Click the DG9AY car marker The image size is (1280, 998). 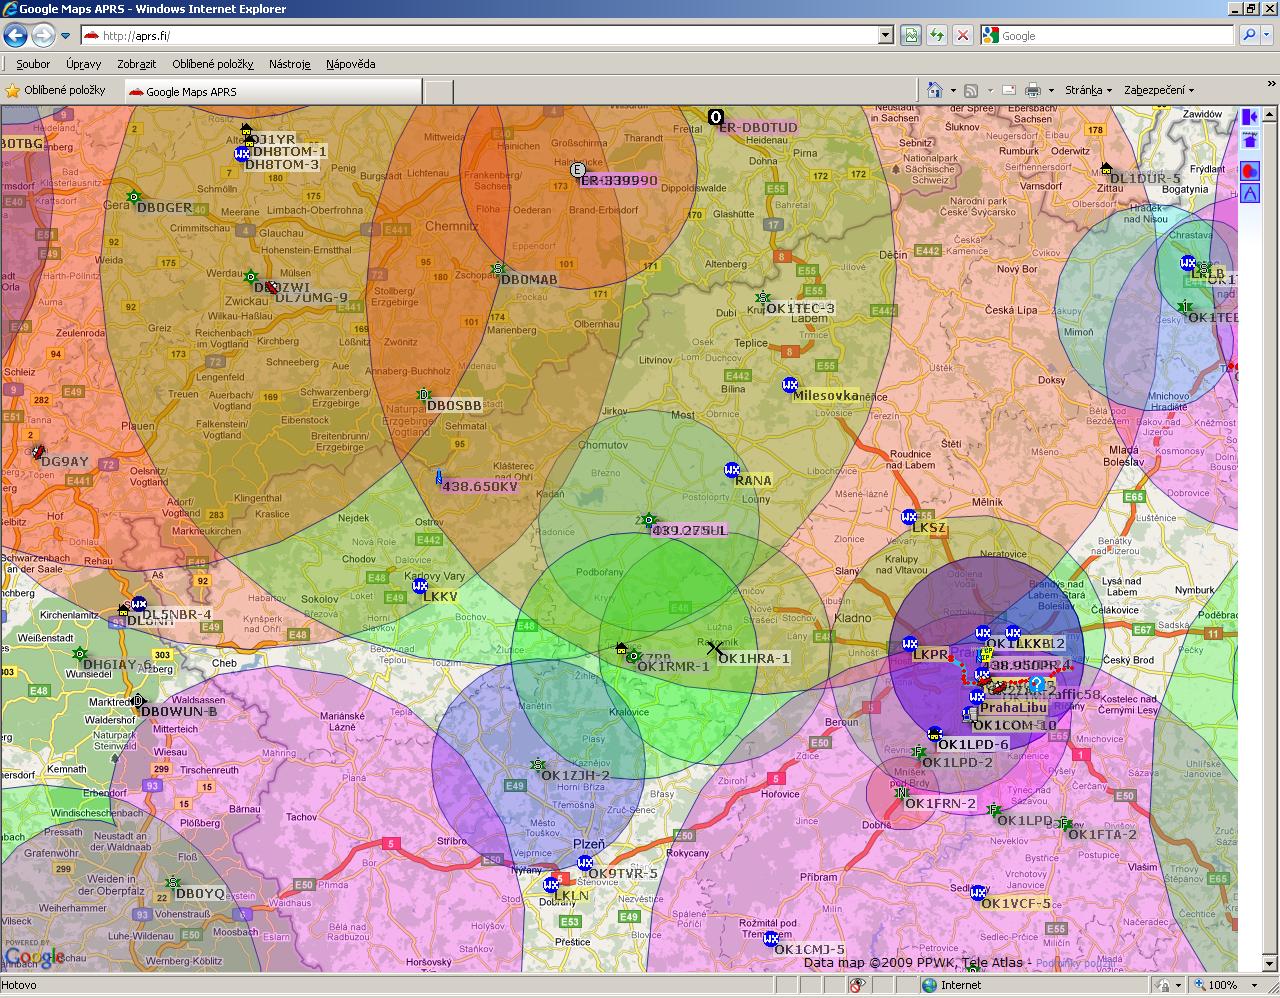click(39, 453)
